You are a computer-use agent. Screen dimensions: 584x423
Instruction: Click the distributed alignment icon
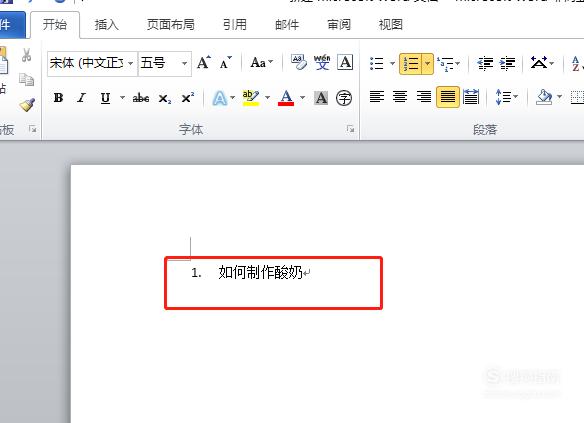click(x=471, y=97)
